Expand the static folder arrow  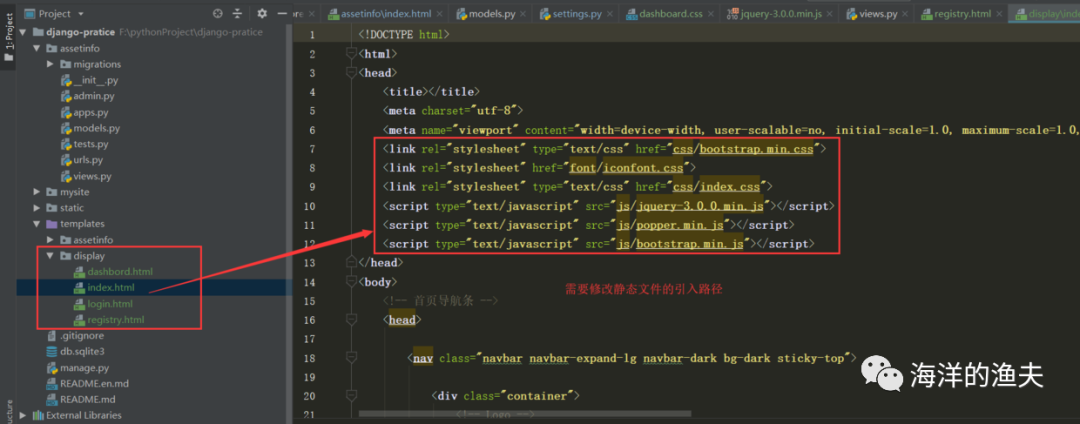point(37,208)
